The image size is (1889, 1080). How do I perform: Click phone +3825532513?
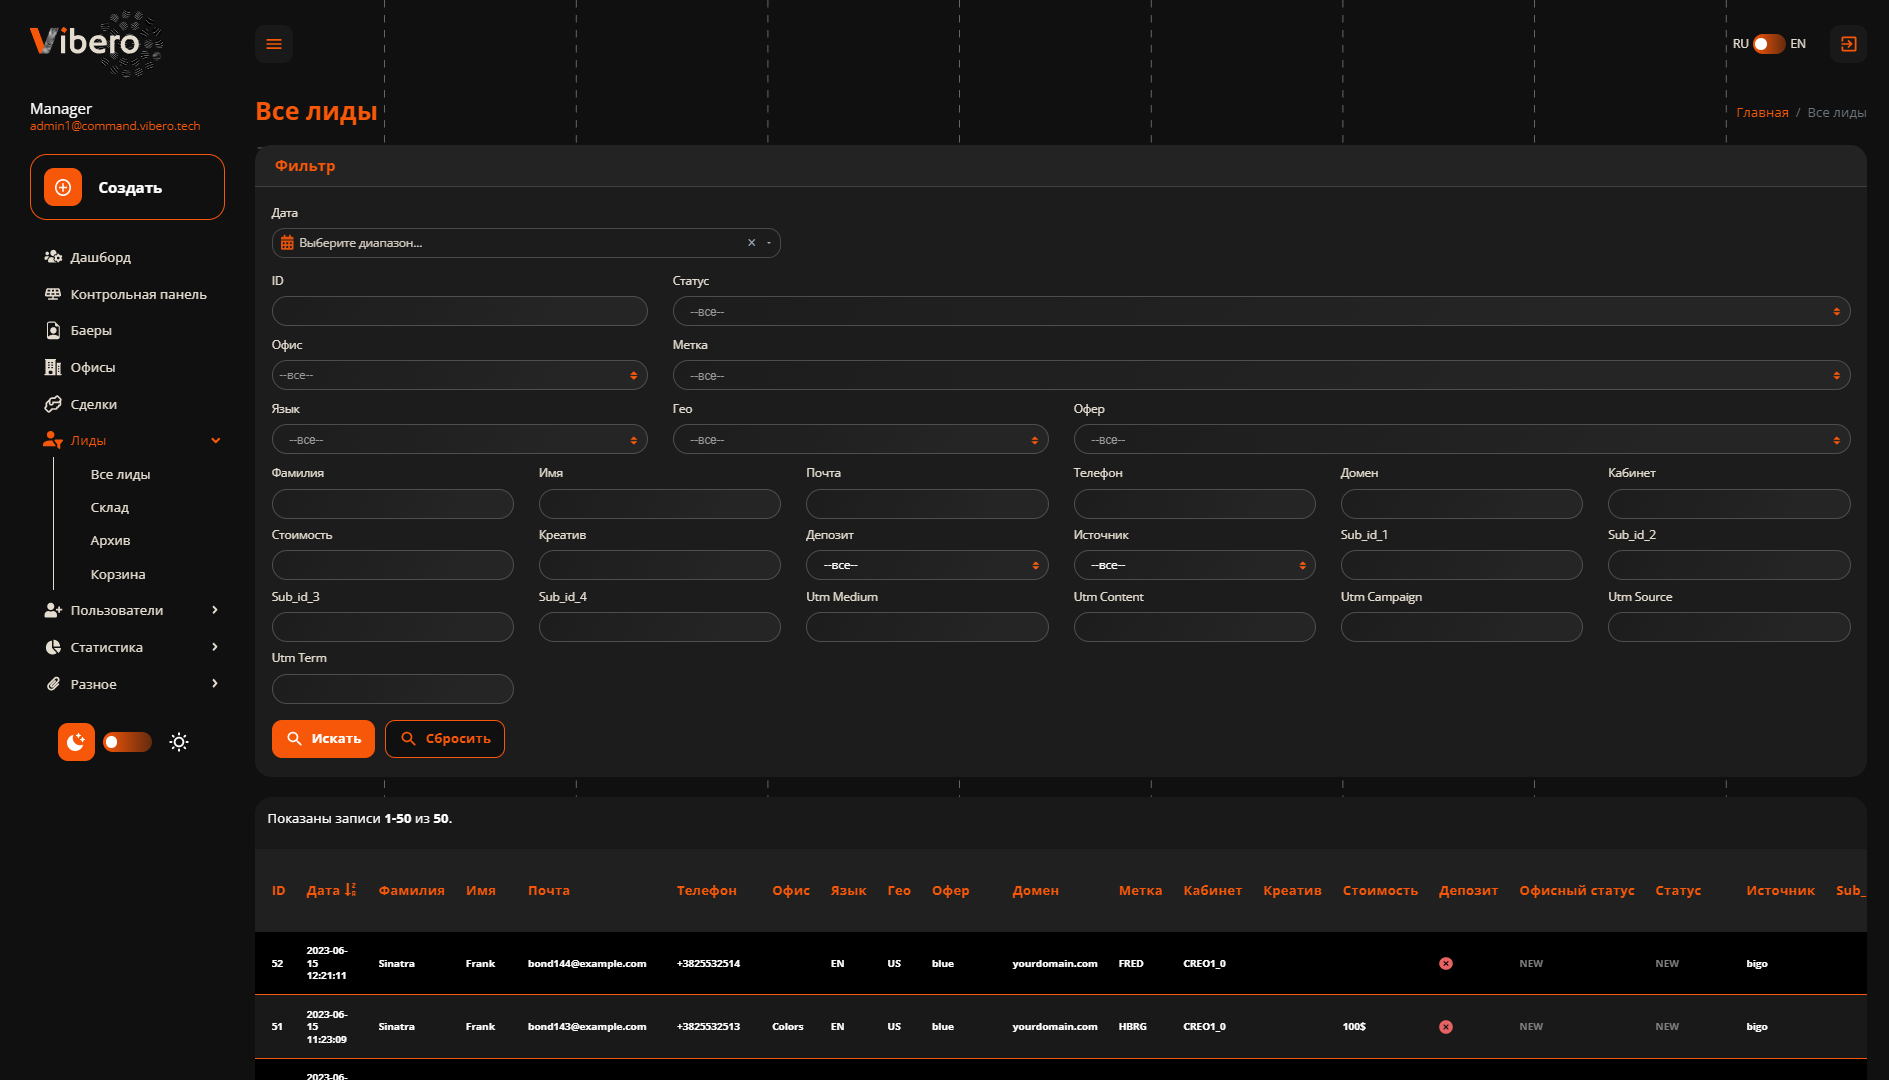point(708,1027)
